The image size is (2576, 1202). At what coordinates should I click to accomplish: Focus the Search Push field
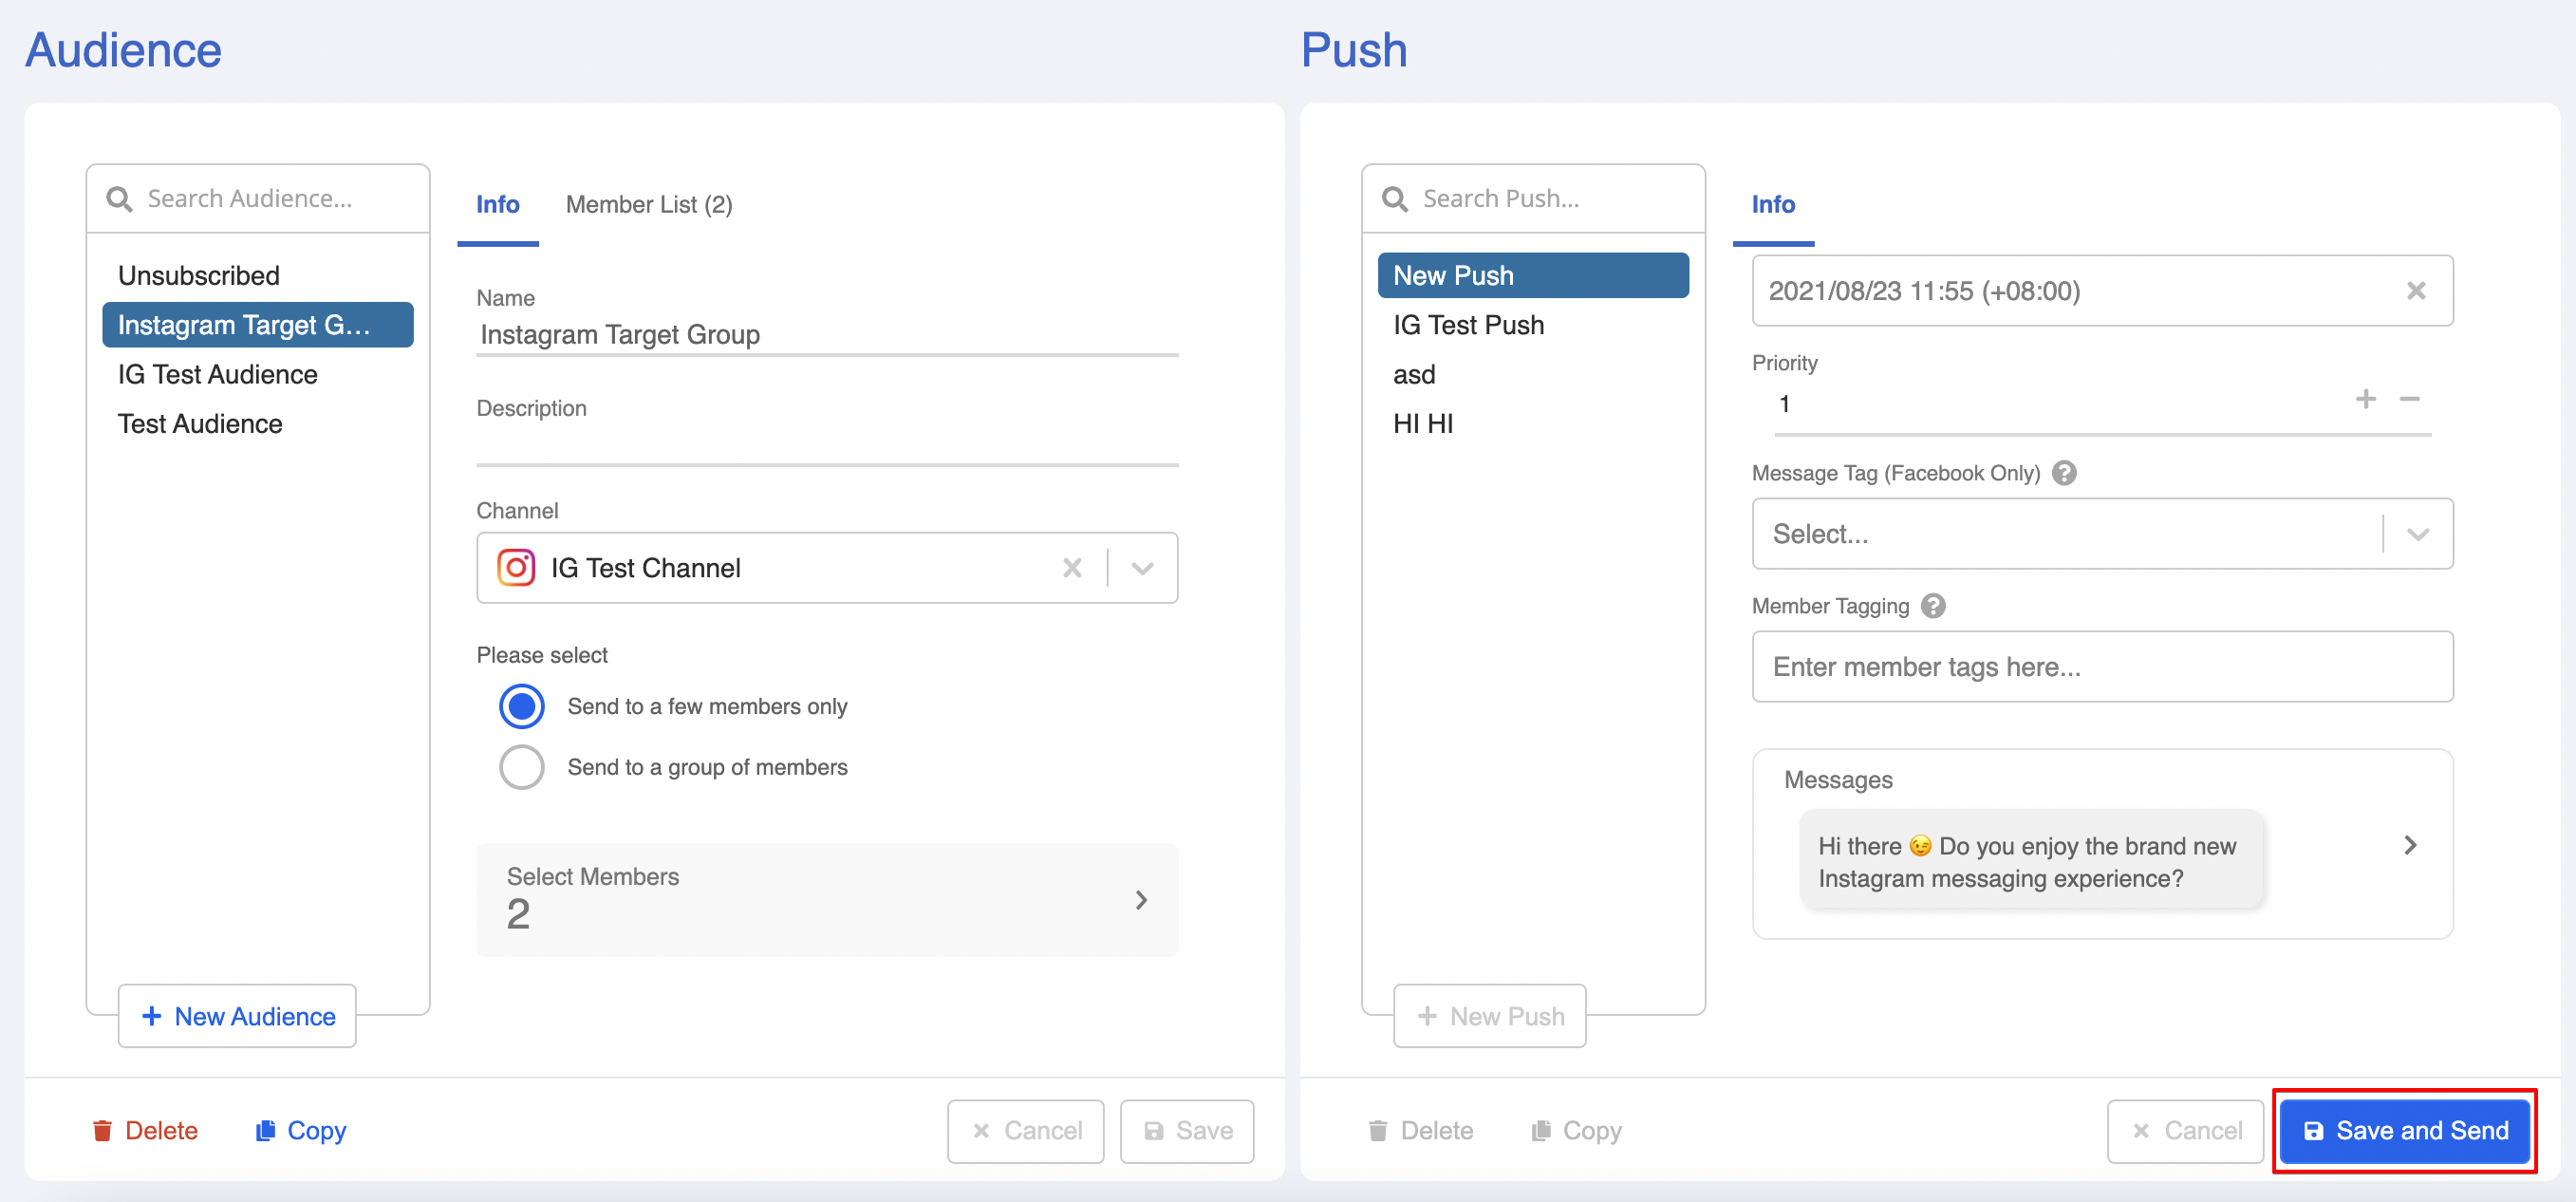[x=1533, y=199]
